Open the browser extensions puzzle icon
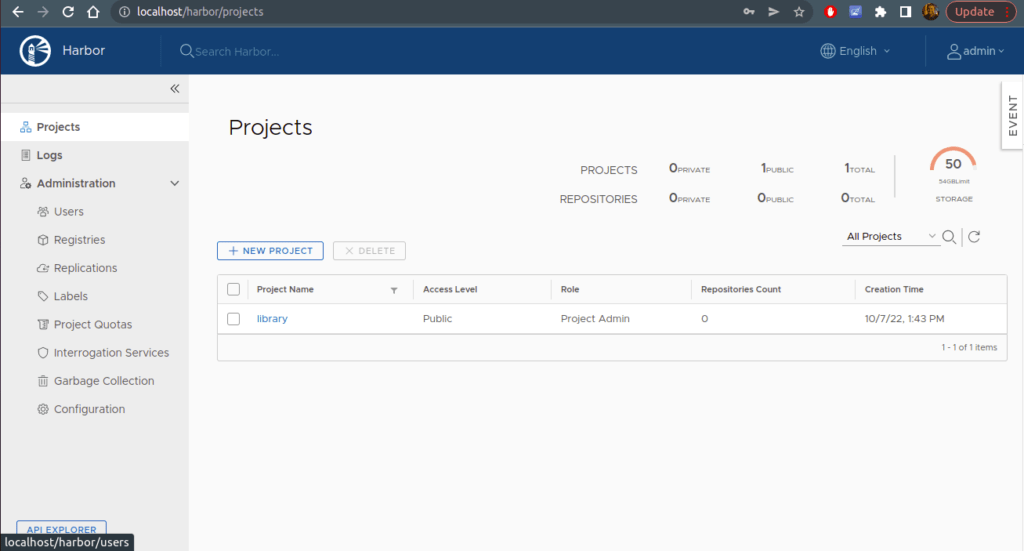1024x551 pixels. click(x=880, y=12)
